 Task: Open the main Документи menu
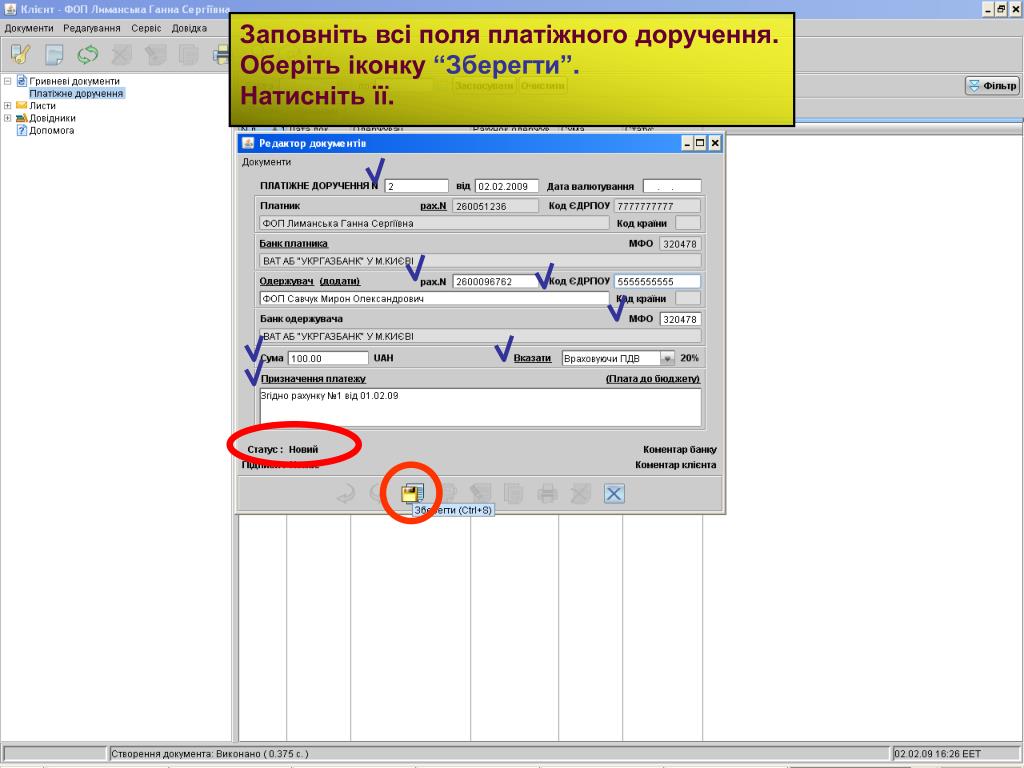pos(28,28)
